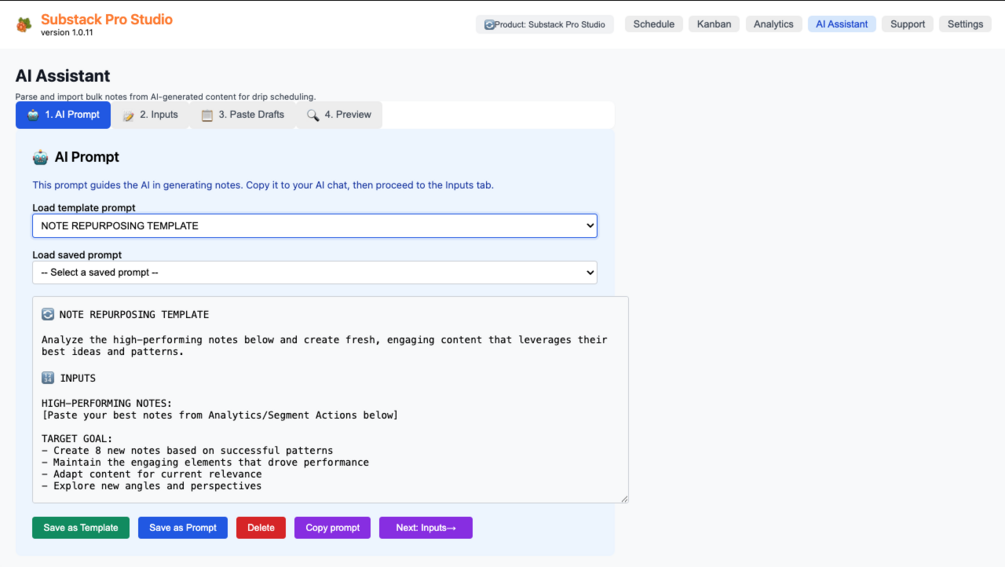Open the Schedule page
Screen dimensions: 1005x567
point(654,24)
